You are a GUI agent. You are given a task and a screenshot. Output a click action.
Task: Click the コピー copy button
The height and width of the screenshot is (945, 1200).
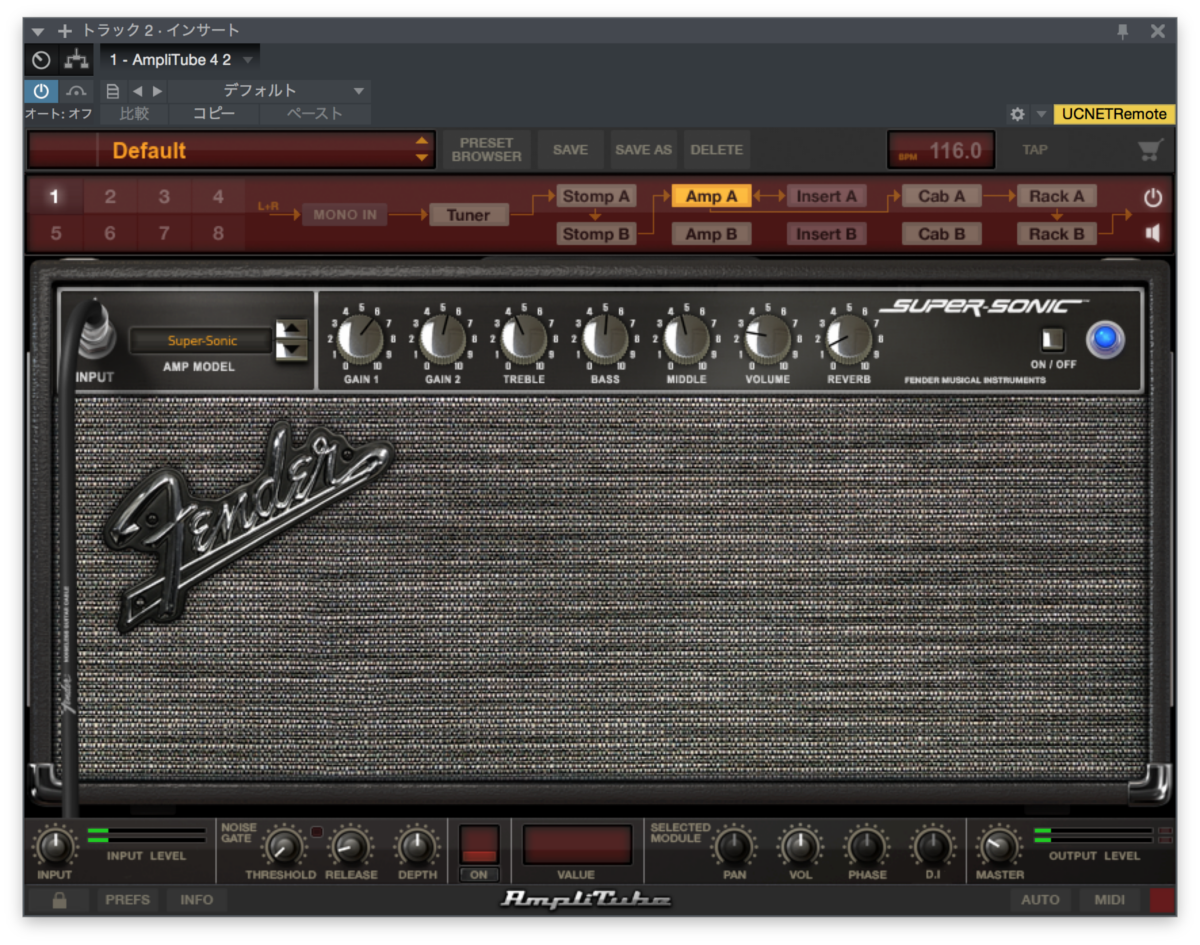pyautogui.click(x=214, y=114)
